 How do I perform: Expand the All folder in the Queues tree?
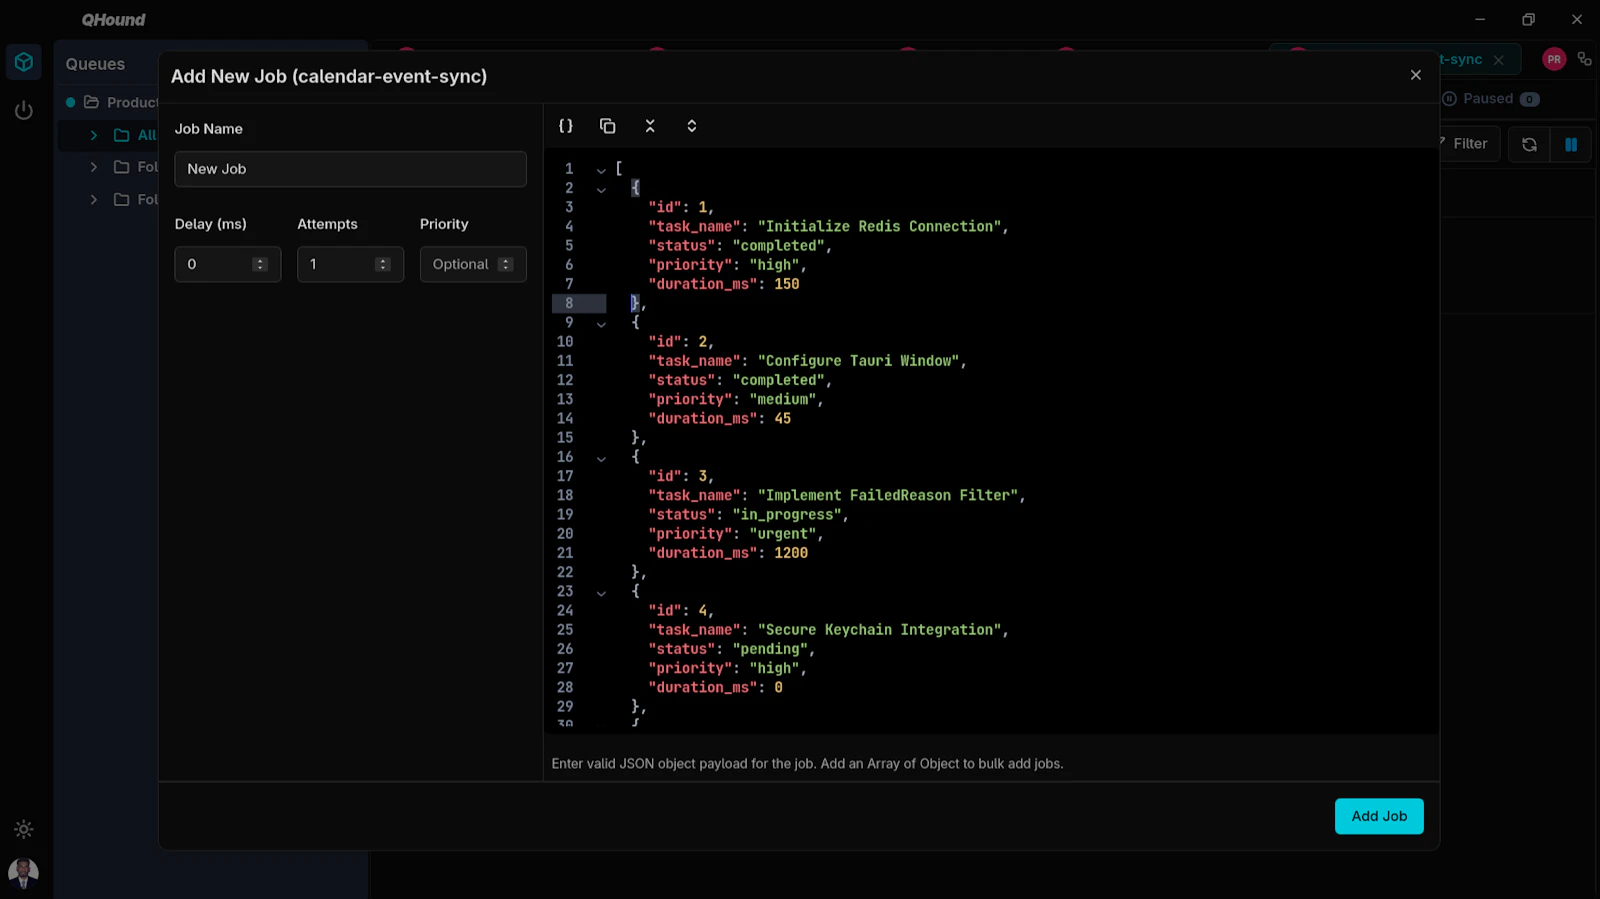coord(93,135)
